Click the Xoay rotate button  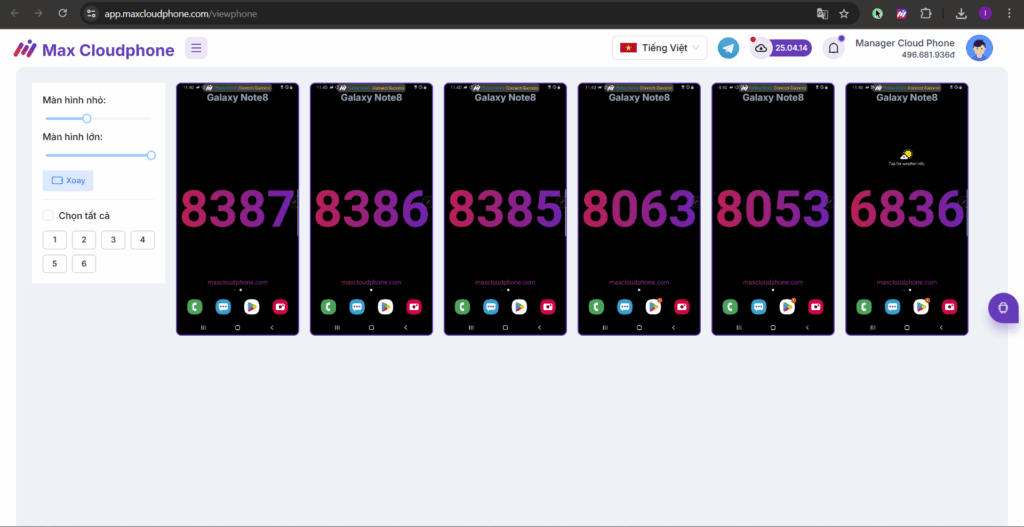[68, 180]
